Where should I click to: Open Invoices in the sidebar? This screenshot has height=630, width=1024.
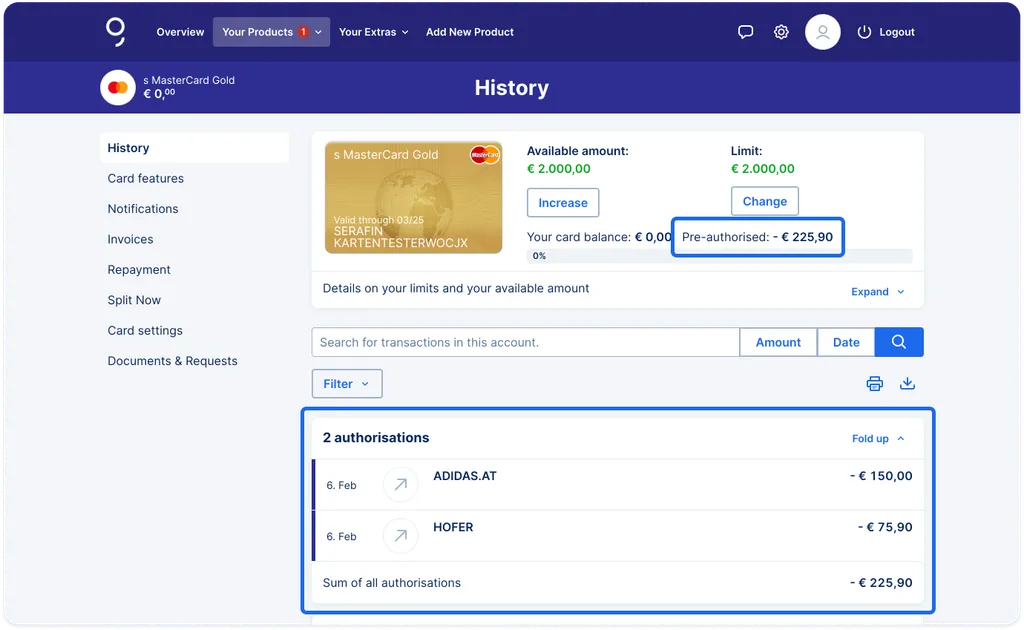point(131,240)
